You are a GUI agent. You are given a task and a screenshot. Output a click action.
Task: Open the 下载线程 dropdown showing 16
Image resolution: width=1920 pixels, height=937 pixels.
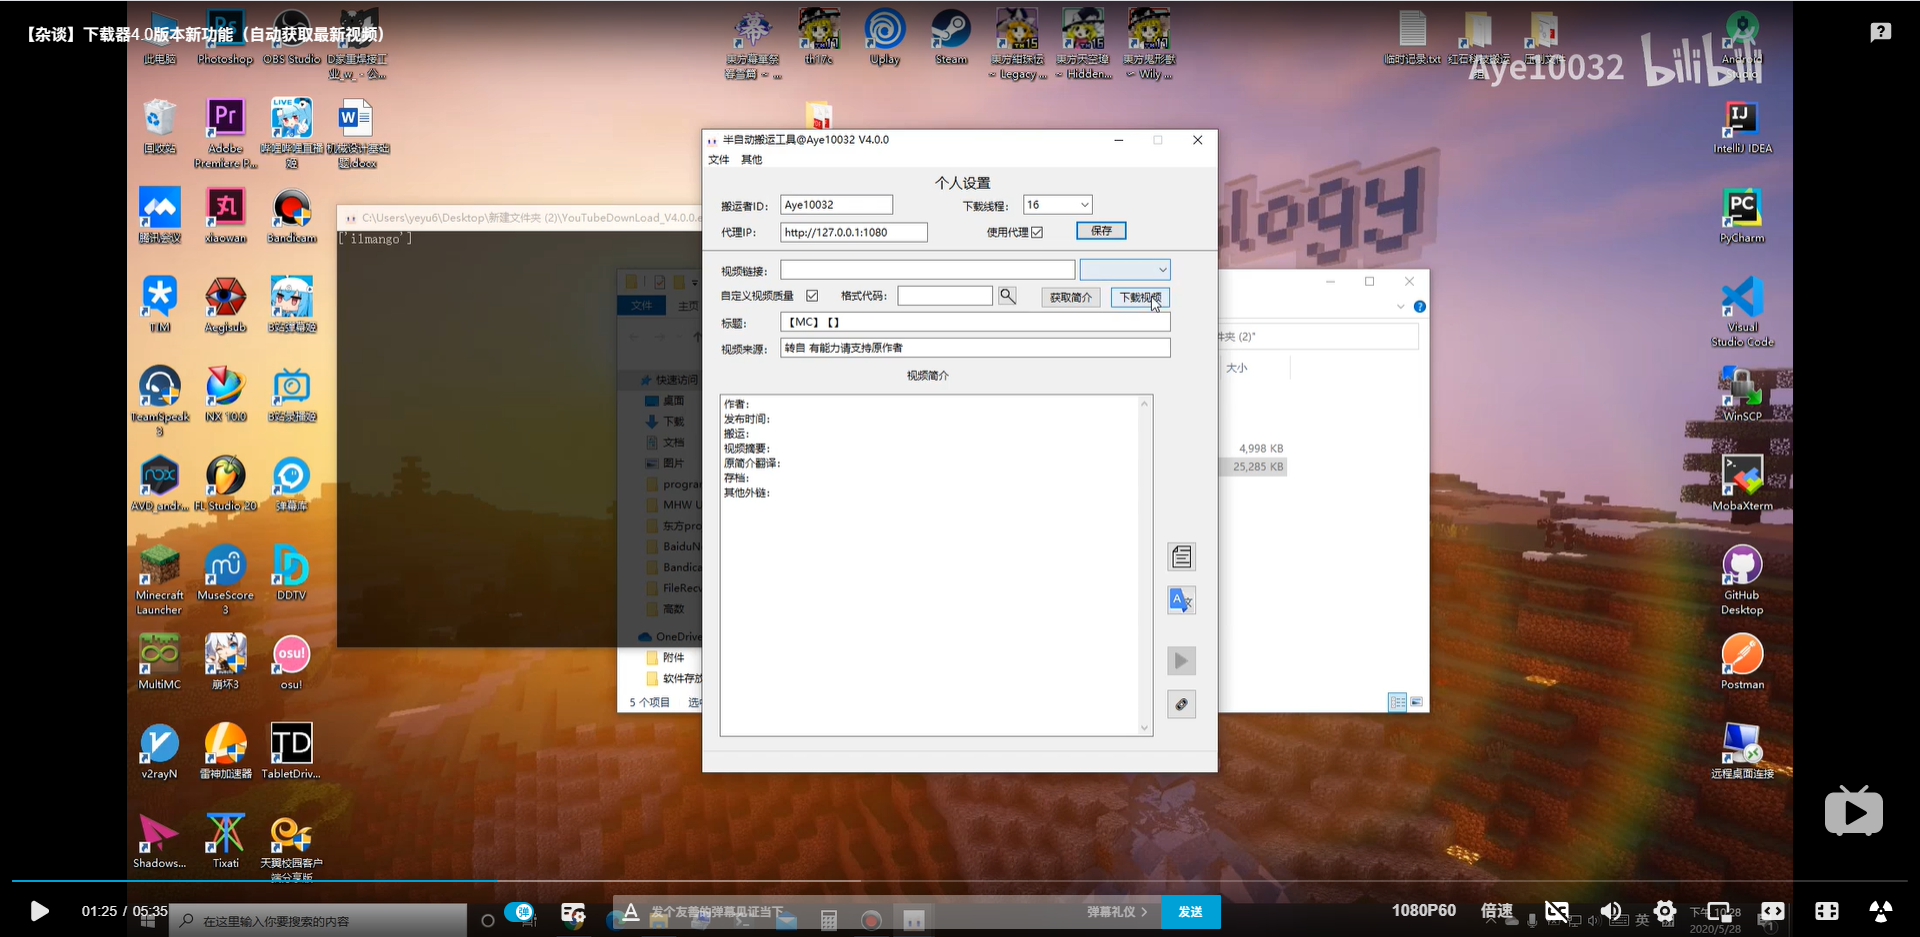click(x=1057, y=205)
